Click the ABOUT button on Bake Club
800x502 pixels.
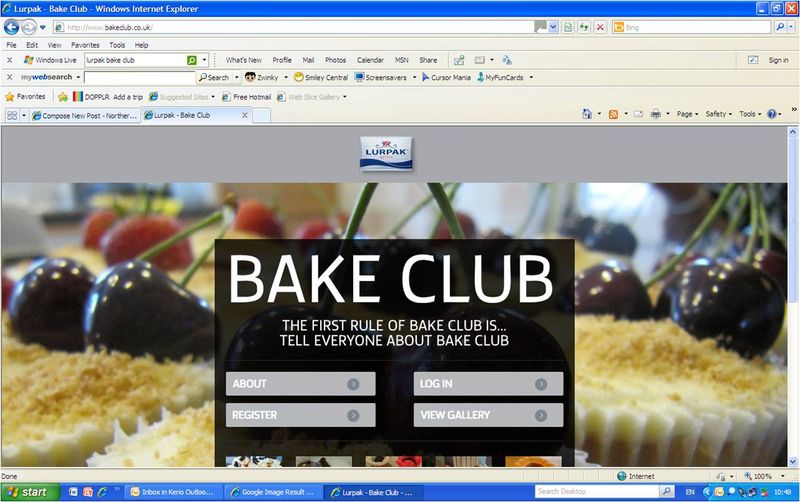pyautogui.click(x=301, y=384)
